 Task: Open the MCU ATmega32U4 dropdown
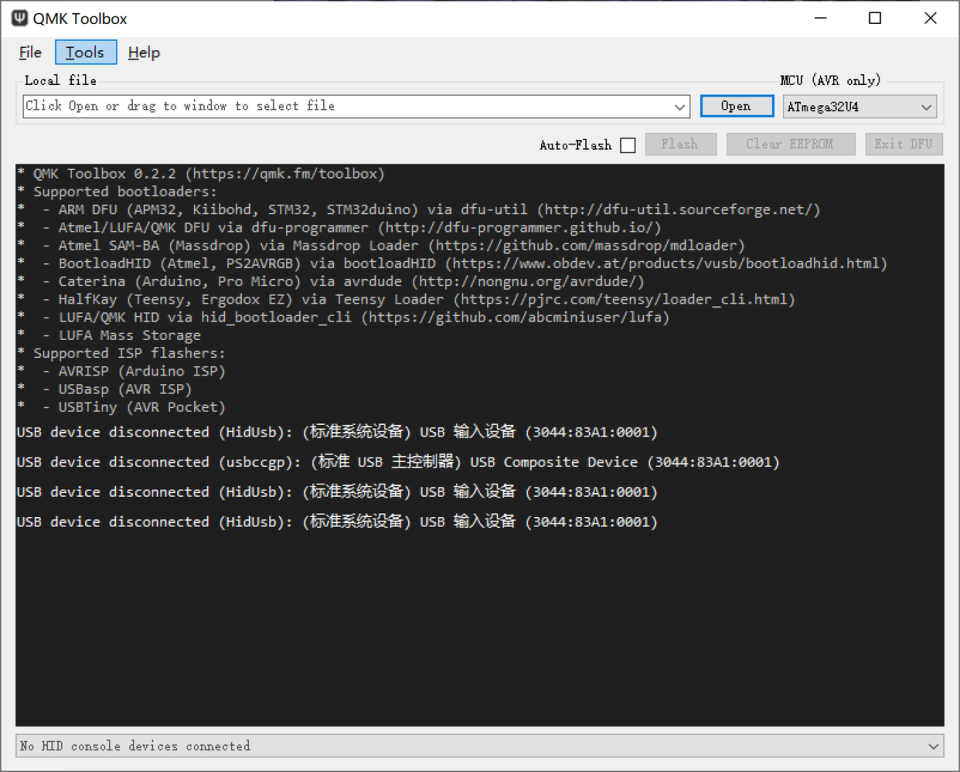tap(860, 107)
